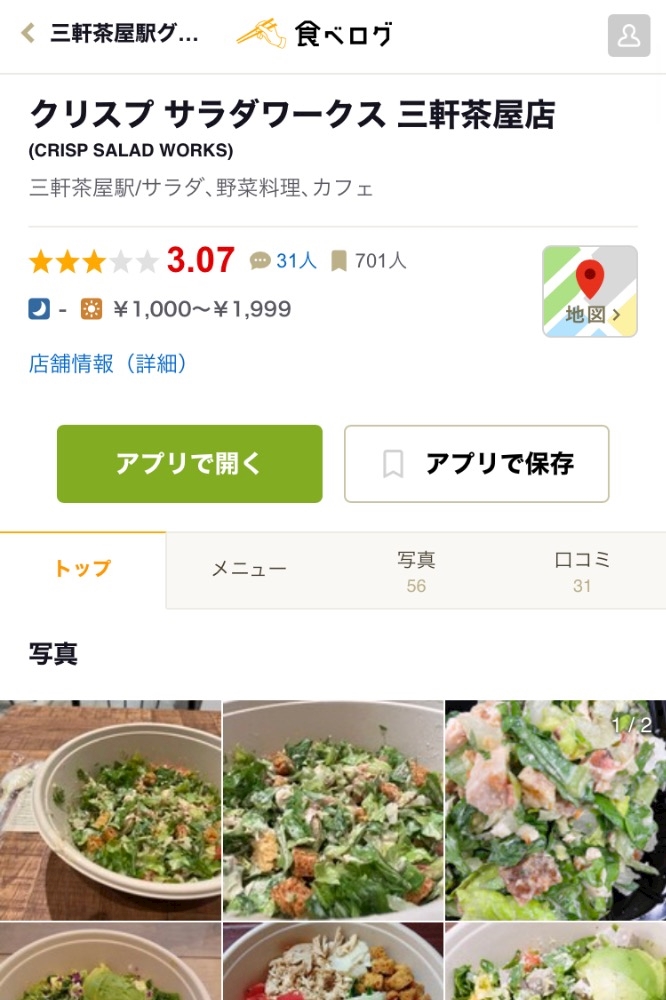
Task: Open the middle Caesar salad photo
Action: point(333,810)
